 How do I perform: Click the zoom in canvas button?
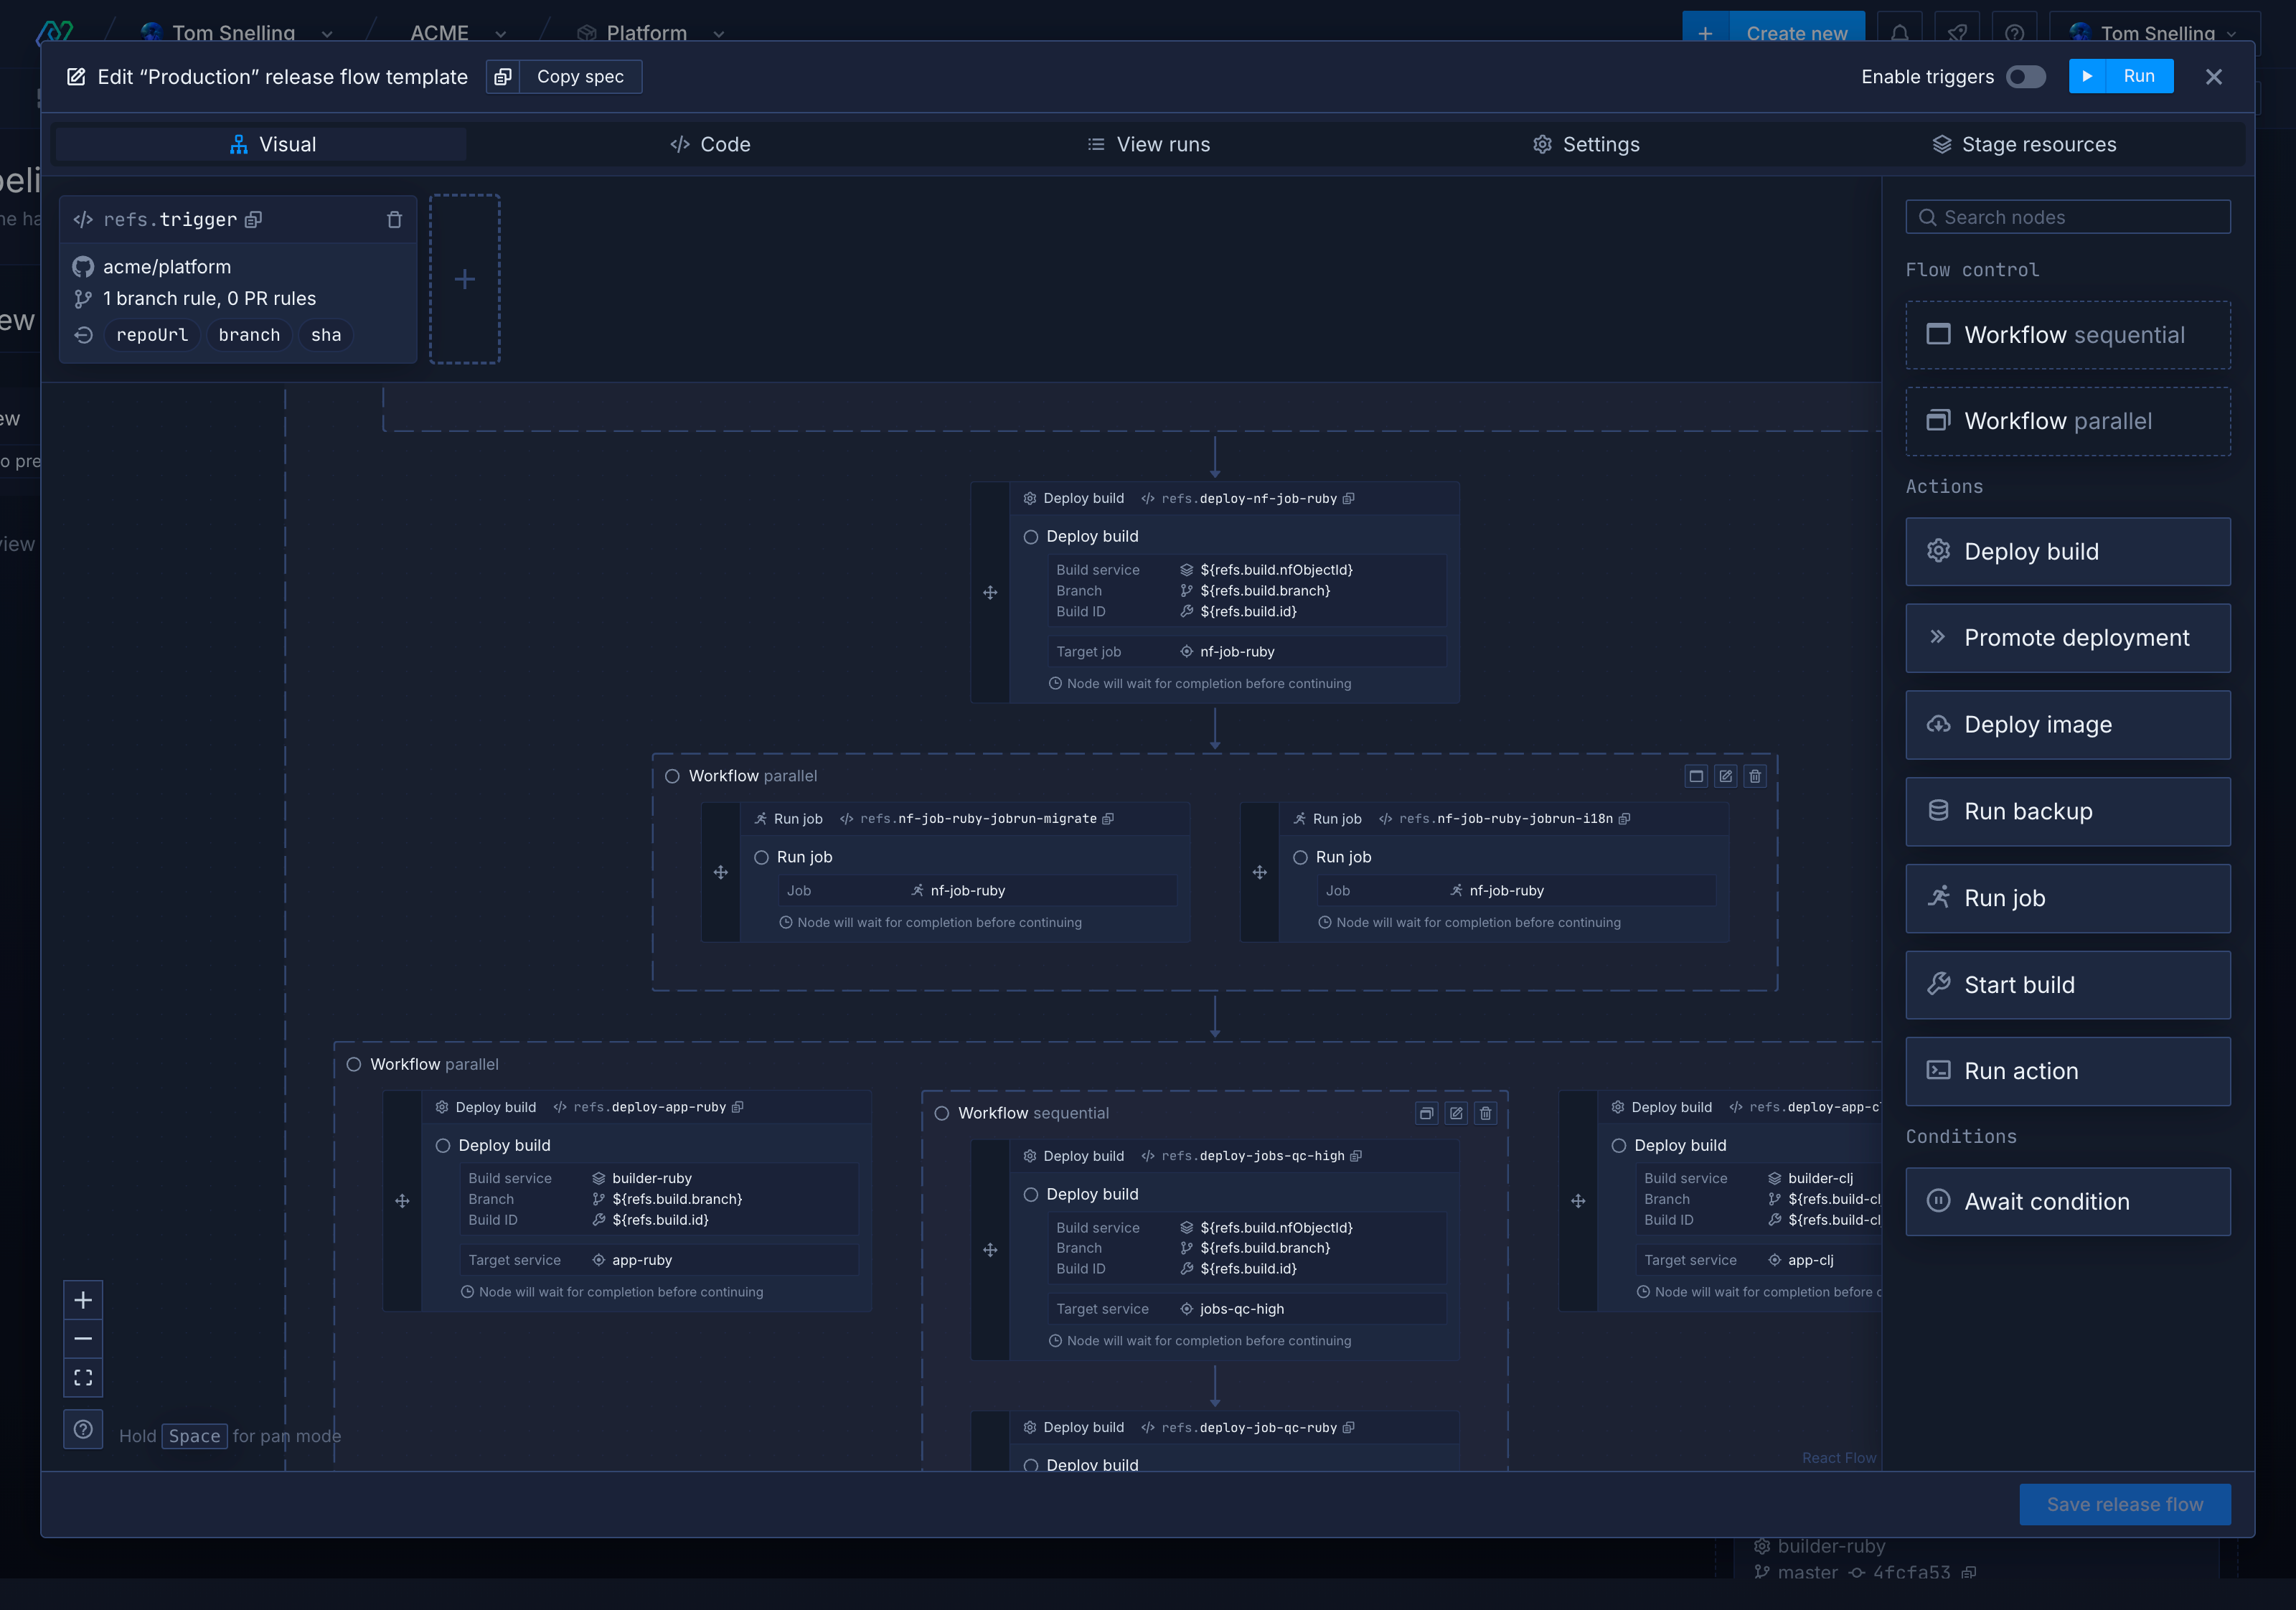click(x=83, y=1300)
